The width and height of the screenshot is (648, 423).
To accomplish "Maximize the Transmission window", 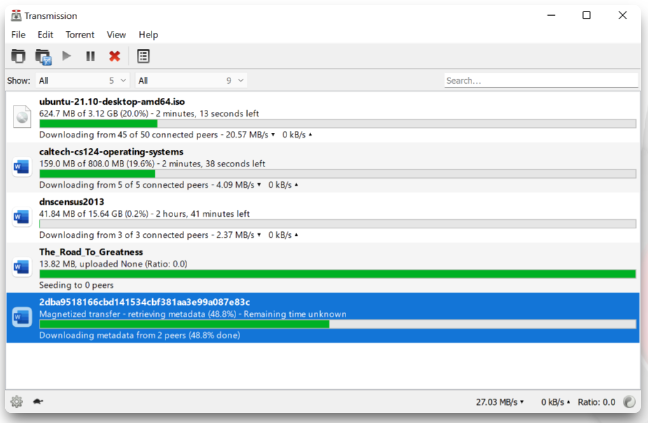I will [x=586, y=15].
